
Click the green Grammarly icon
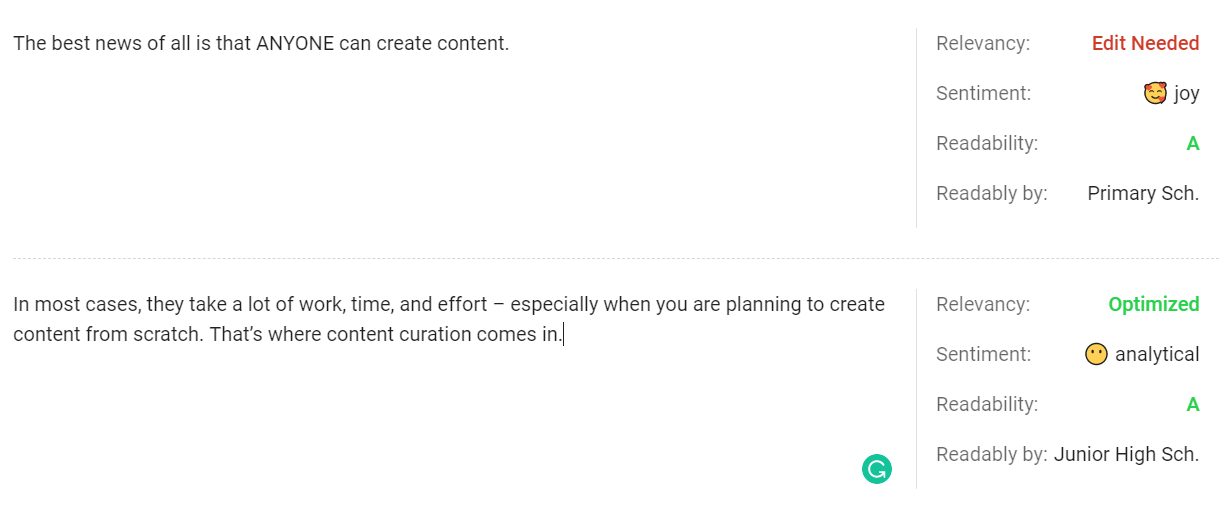[x=876, y=469]
